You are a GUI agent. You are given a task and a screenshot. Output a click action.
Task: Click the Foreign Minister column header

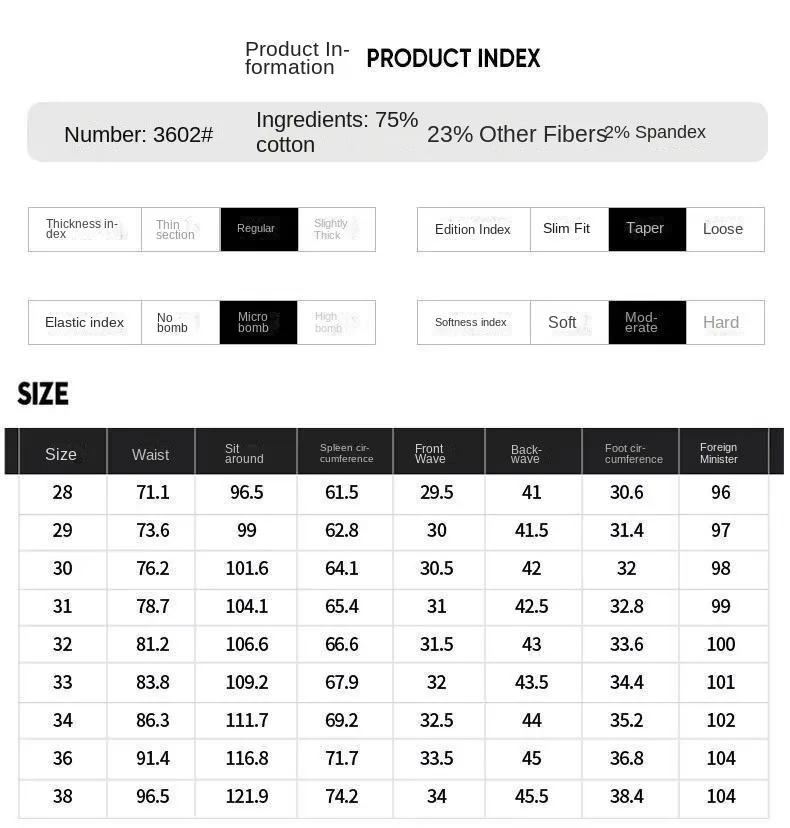[x=723, y=452]
